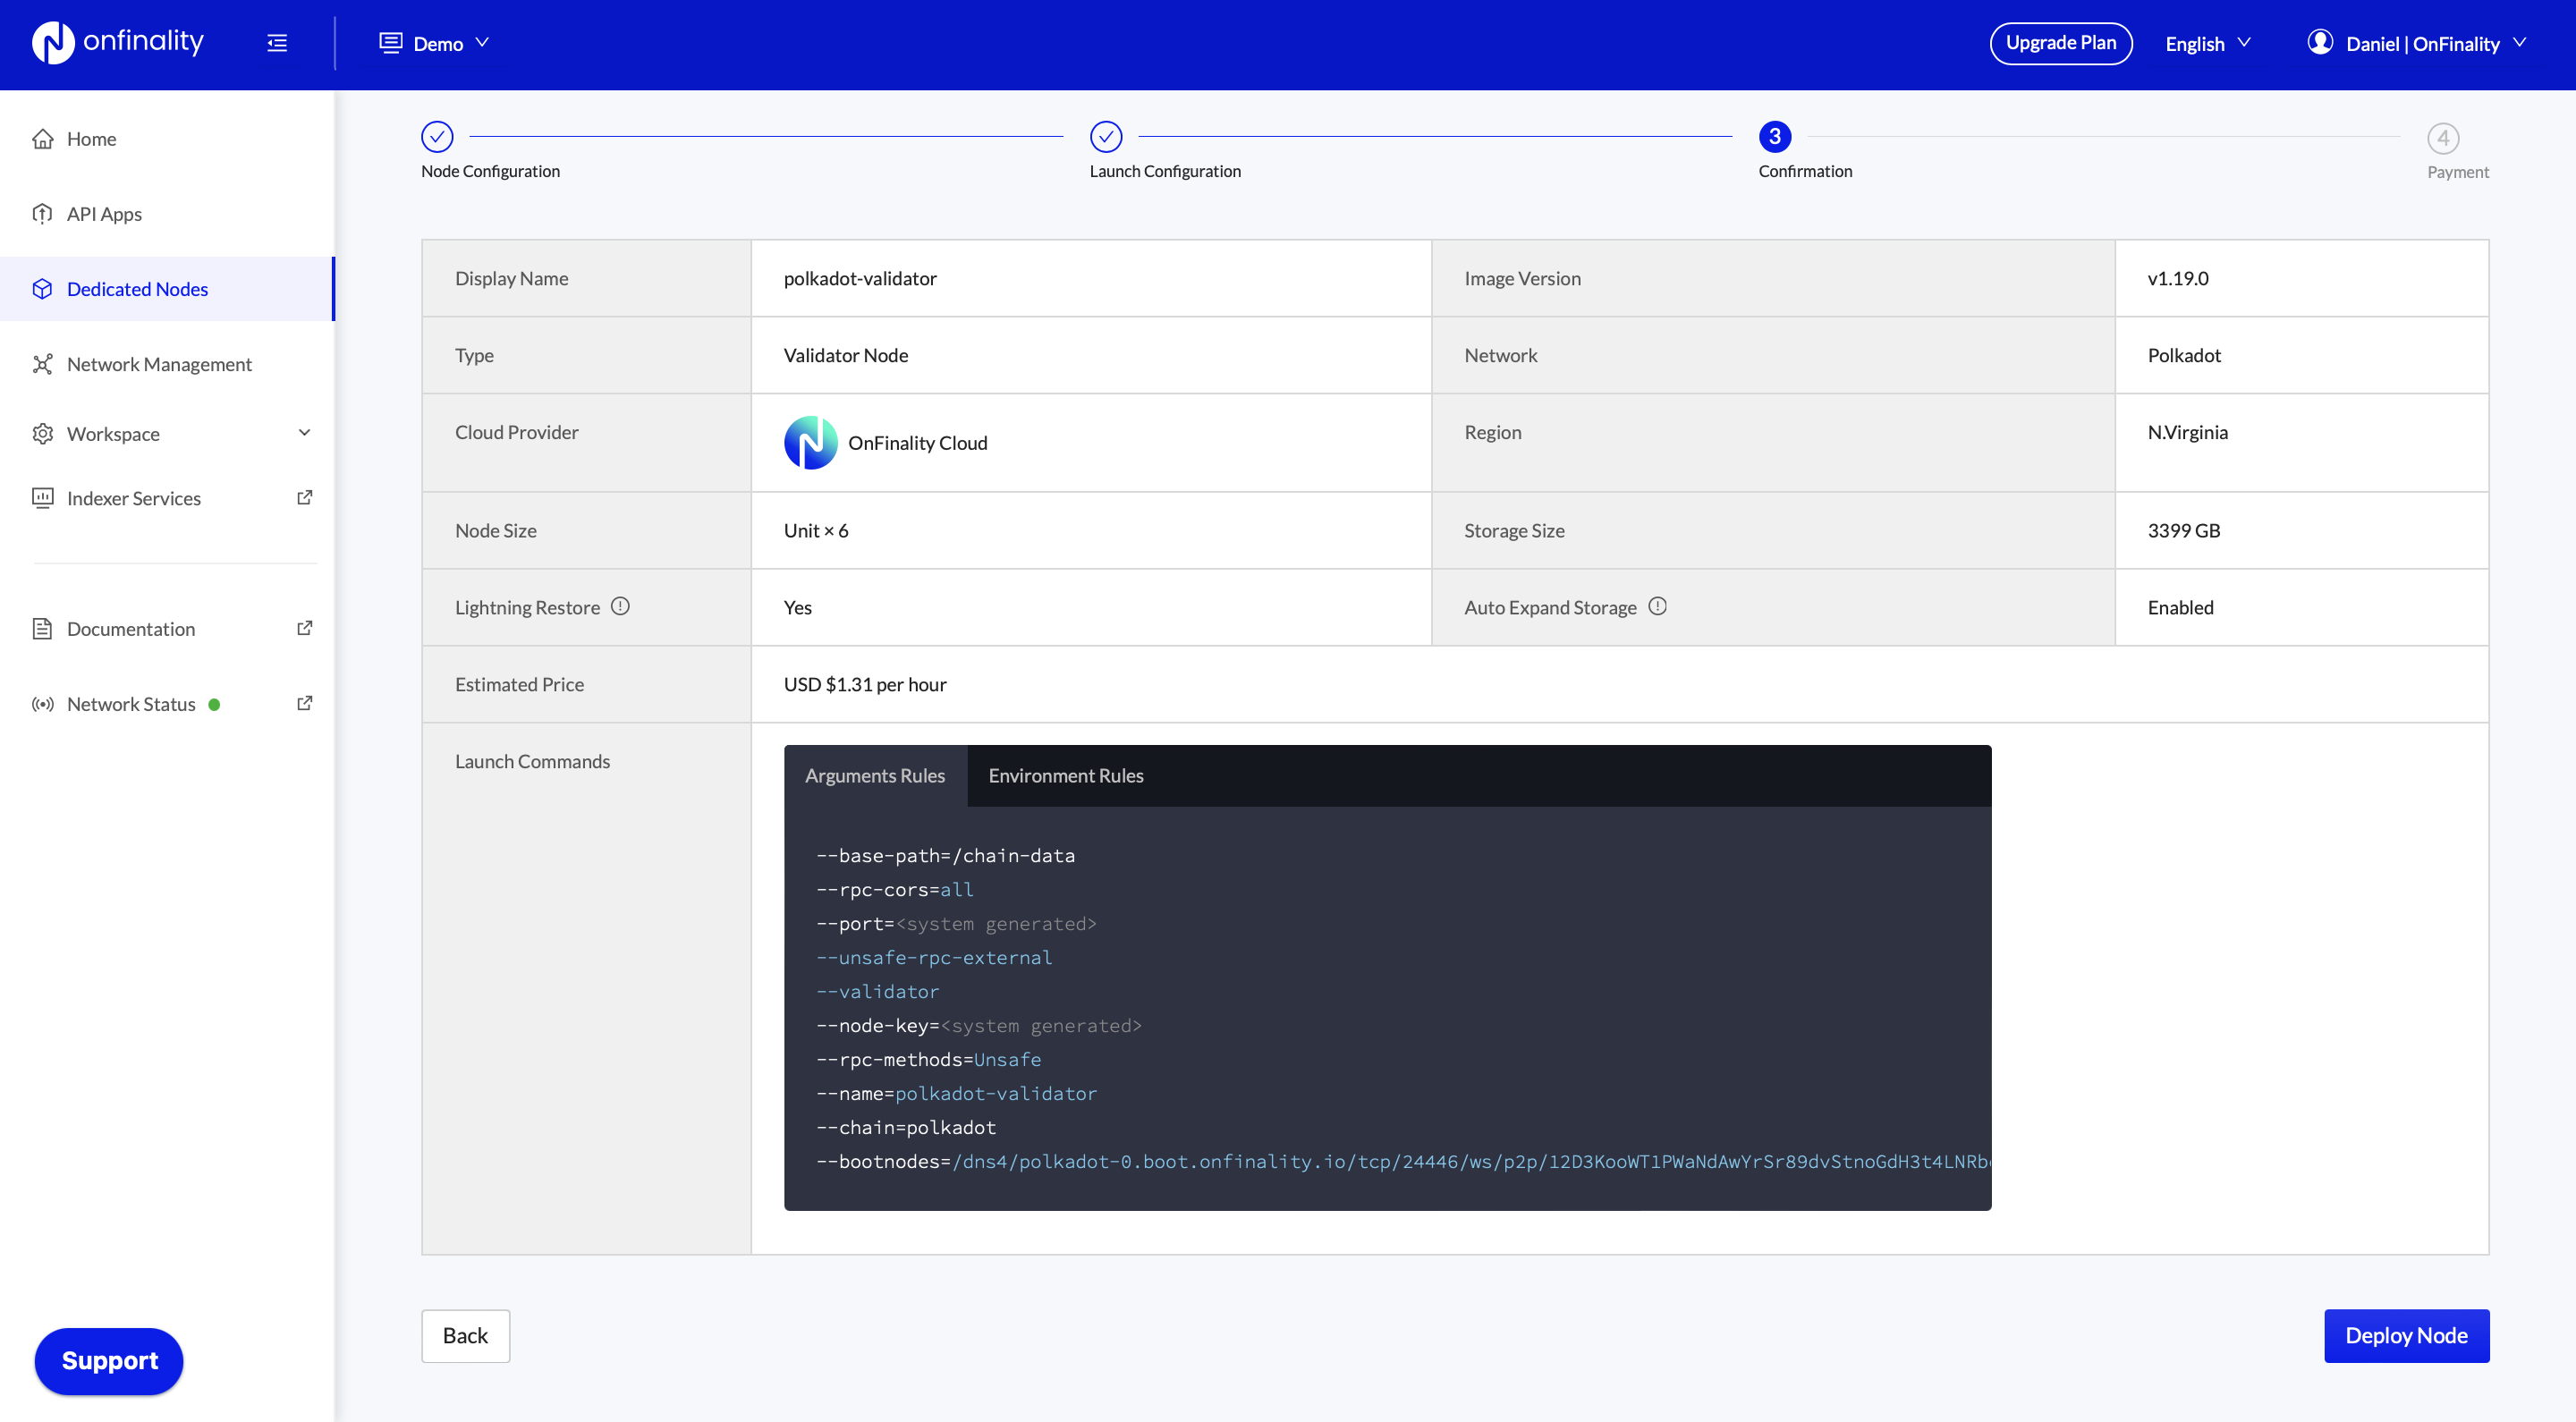Open the English language selector
This screenshot has height=1422, width=2576.
[x=2207, y=43]
